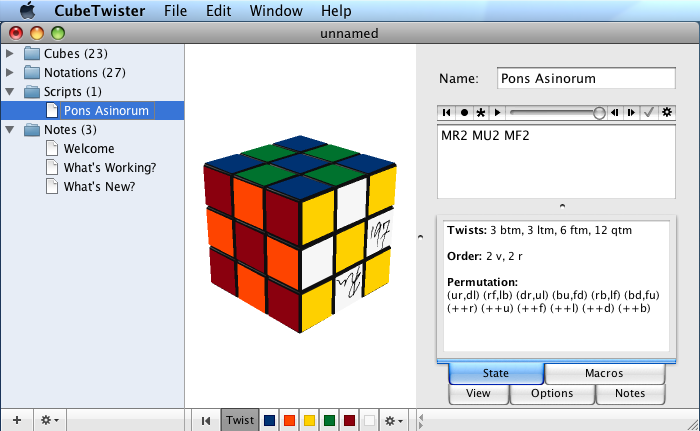Open the File menu
700x431 pixels.
pos(175,11)
